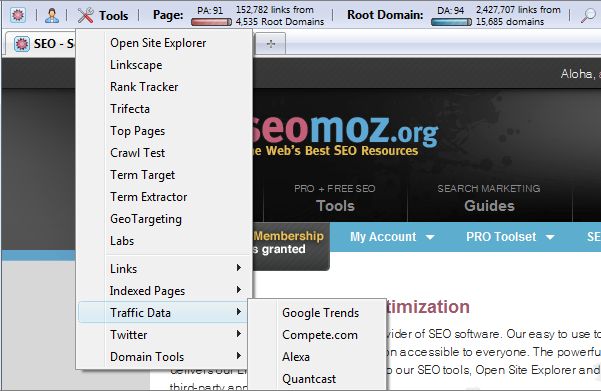Viewport: 601px width, 391px height.
Task: Click the Page Authority PA bar
Action: click(211, 22)
